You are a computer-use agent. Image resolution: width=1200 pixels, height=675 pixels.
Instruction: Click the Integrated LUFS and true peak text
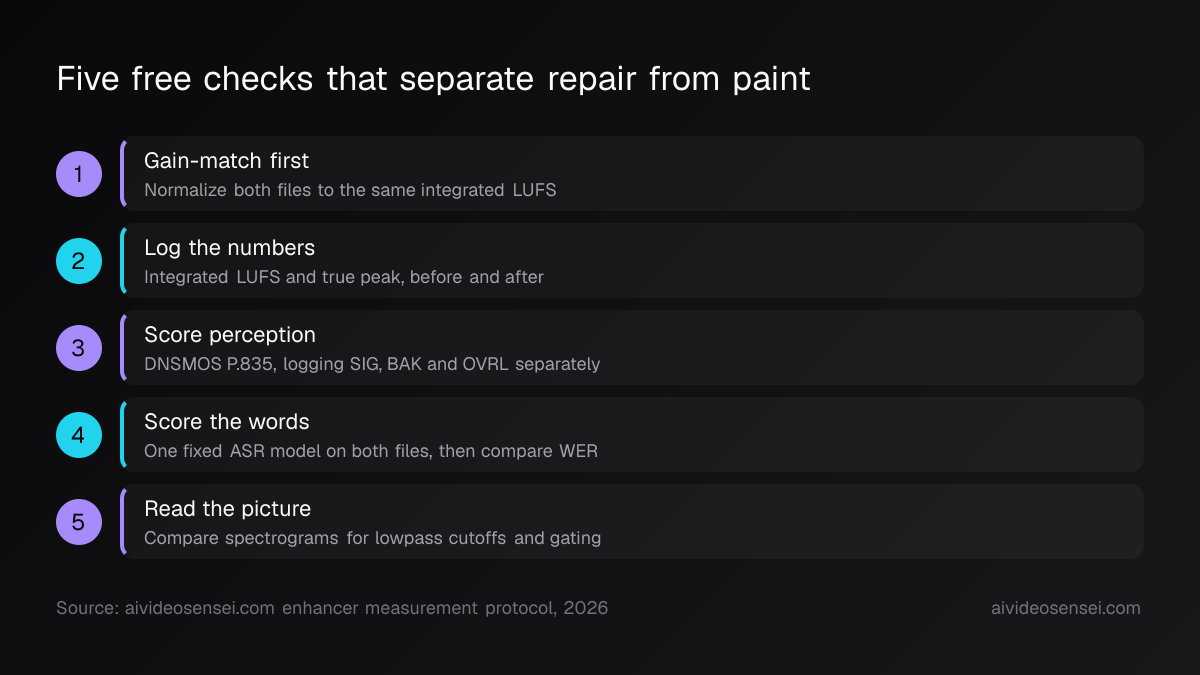click(x=344, y=277)
